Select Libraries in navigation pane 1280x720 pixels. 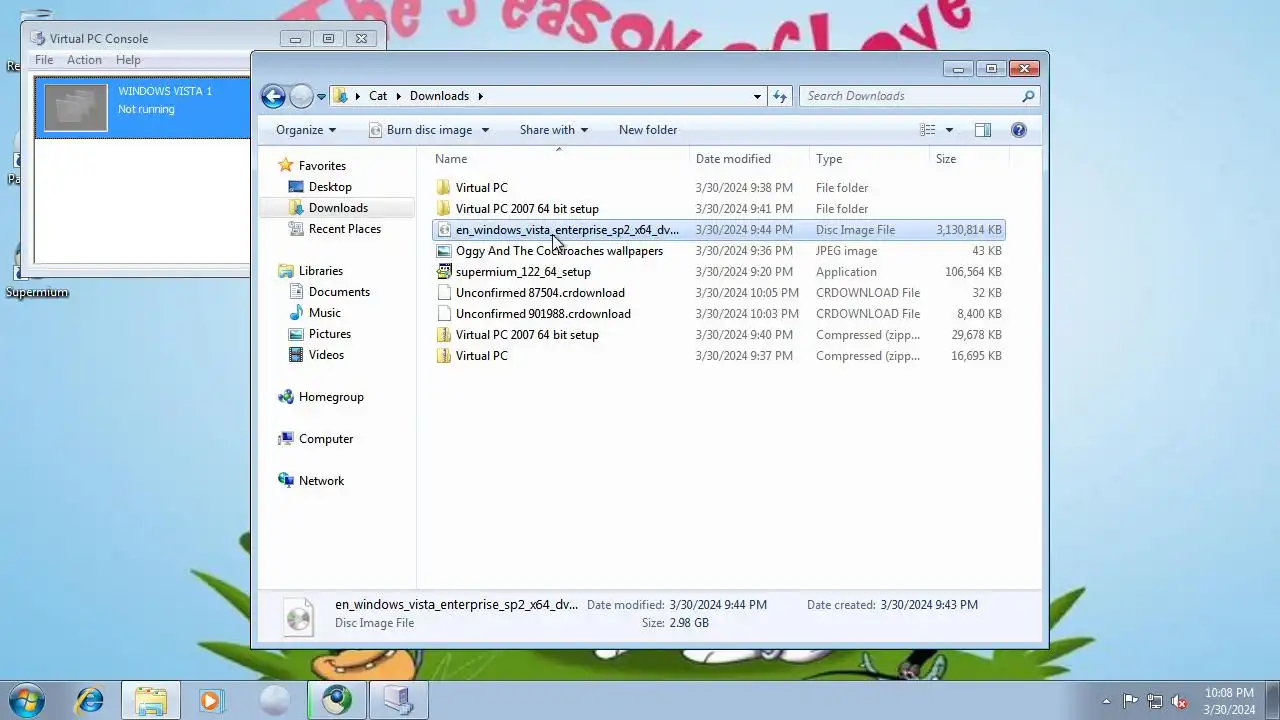tap(320, 271)
